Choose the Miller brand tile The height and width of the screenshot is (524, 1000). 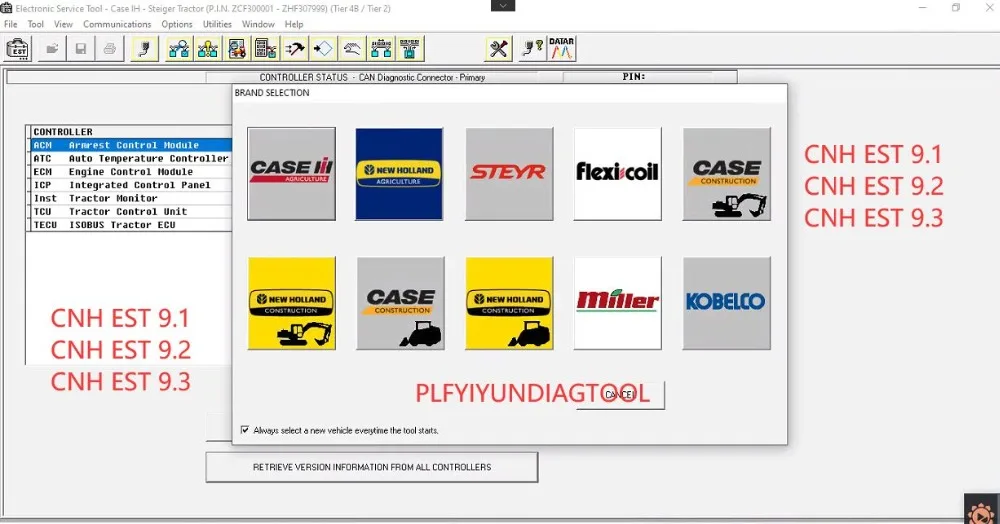point(617,303)
